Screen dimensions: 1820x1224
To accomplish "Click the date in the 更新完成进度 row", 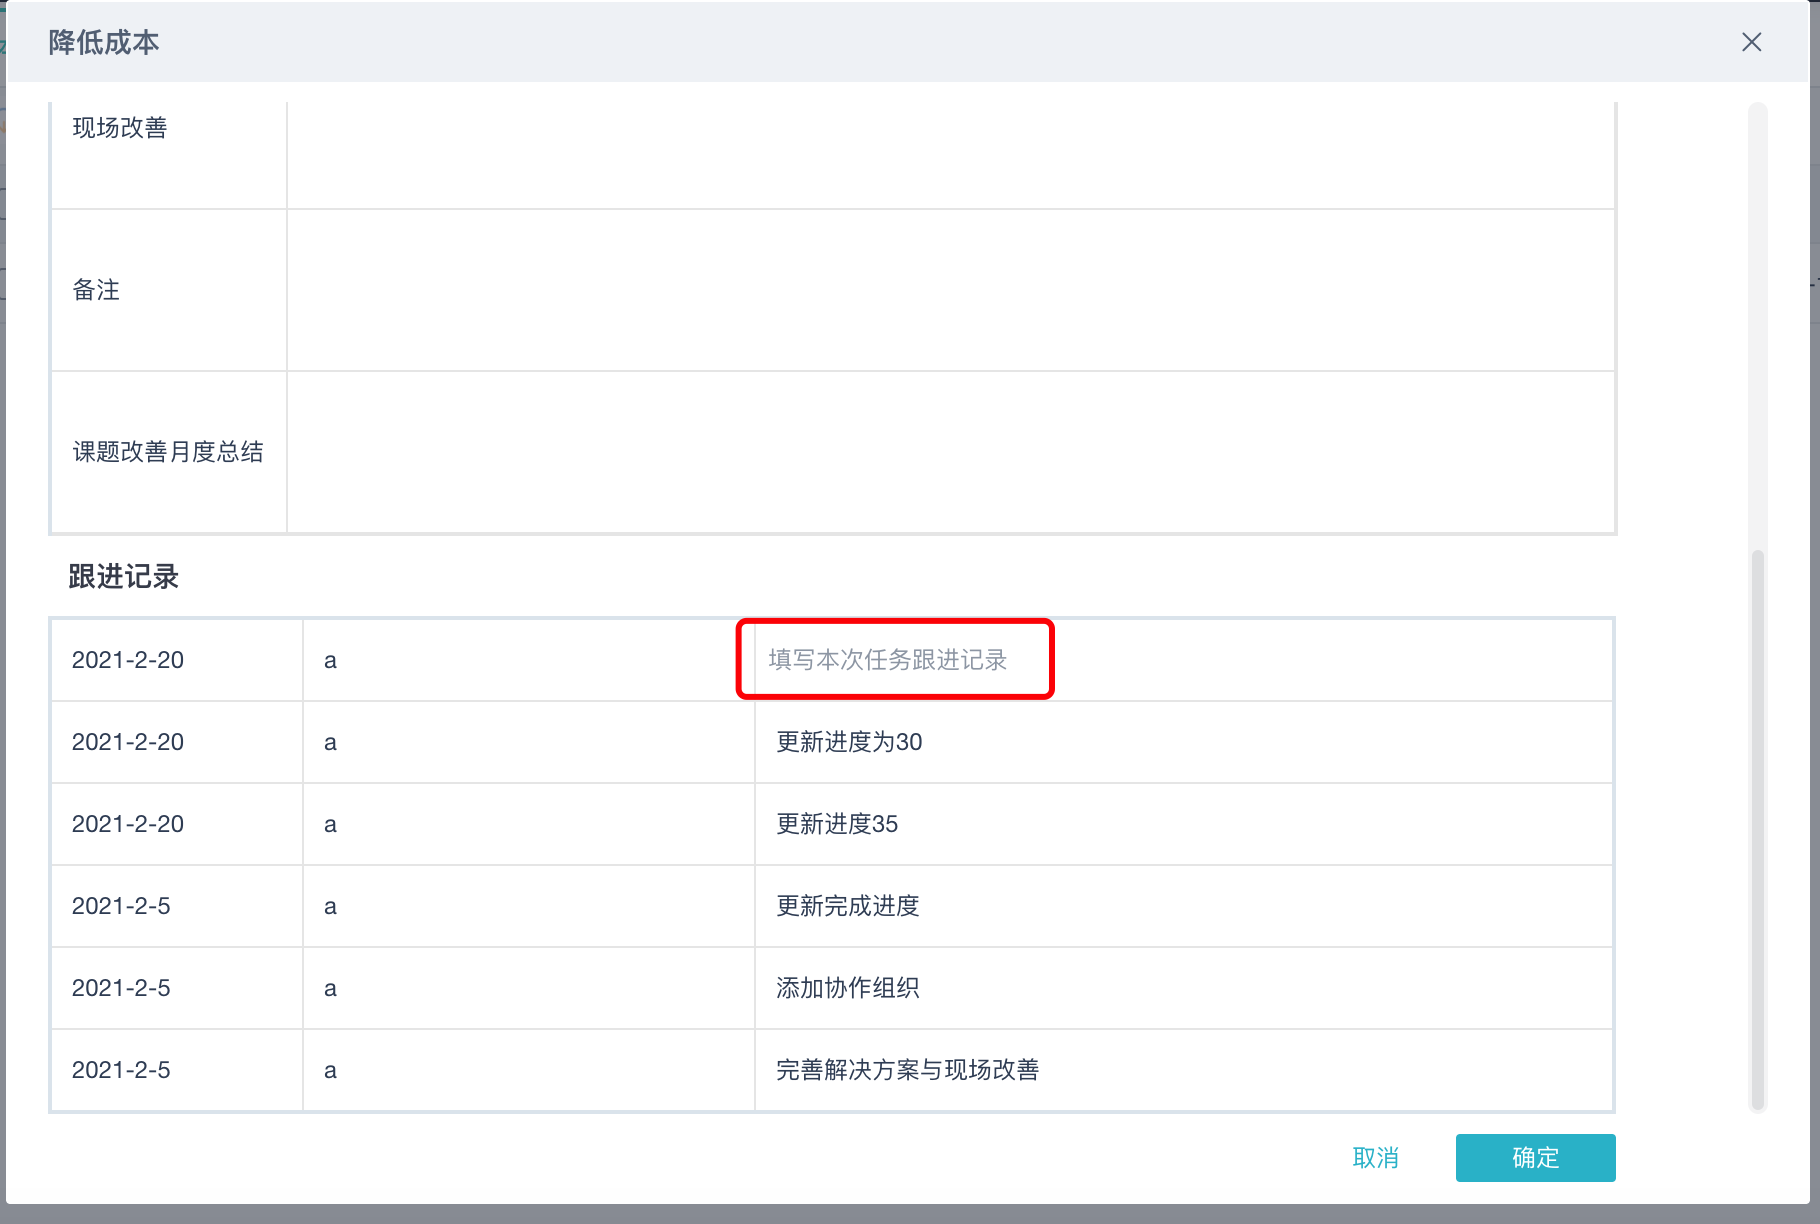I will point(121,906).
